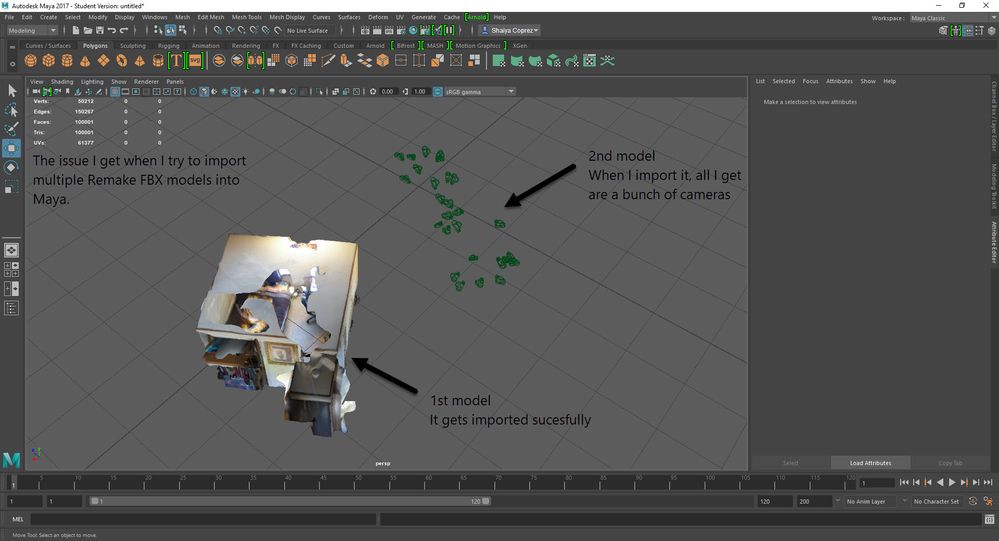Toggle the Modeling Toolkit sidebar button
This screenshot has height=541, width=999.
tap(993, 186)
